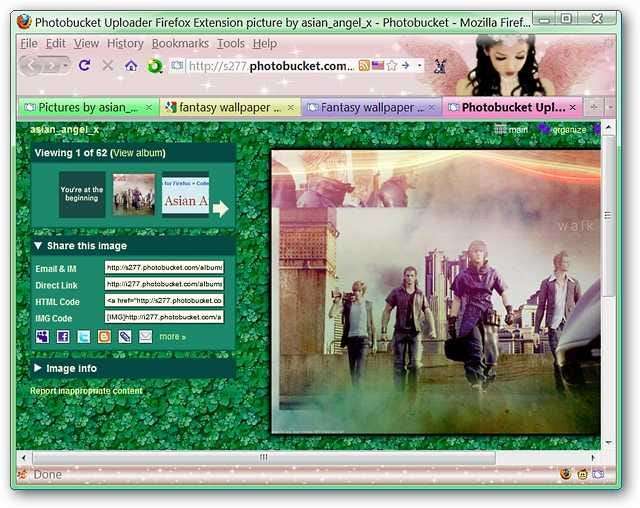Click the horizontal scrollbar right arrow
Image resolution: width=640 pixels, height=508 pixels.
click(x=593, y=457)
